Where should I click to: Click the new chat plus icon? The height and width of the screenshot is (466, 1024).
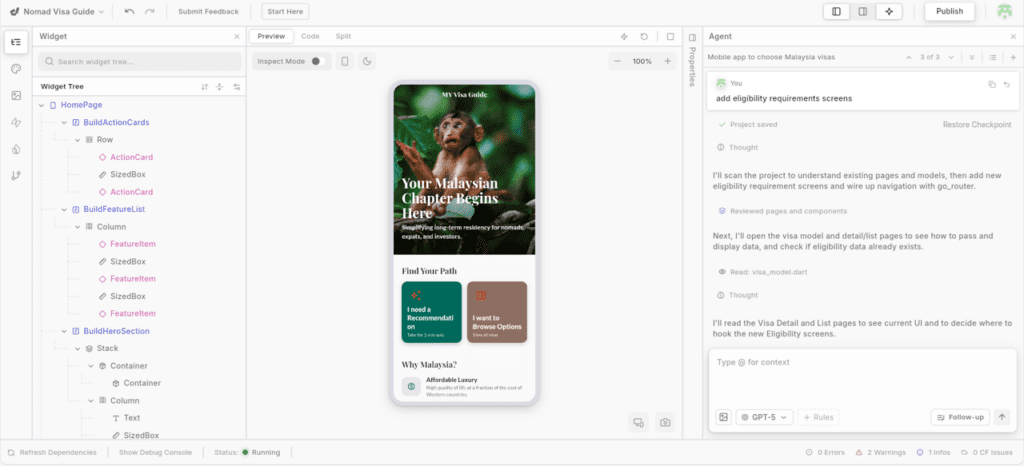pyautogui.click(x=1013, y=57)
